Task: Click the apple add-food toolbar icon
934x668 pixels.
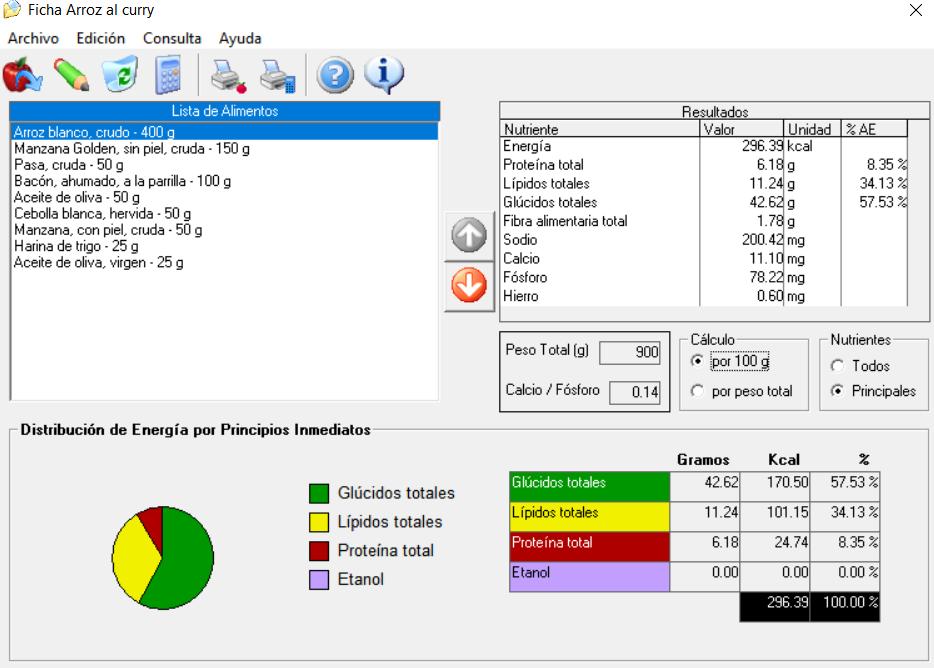Action: [22, 75]
